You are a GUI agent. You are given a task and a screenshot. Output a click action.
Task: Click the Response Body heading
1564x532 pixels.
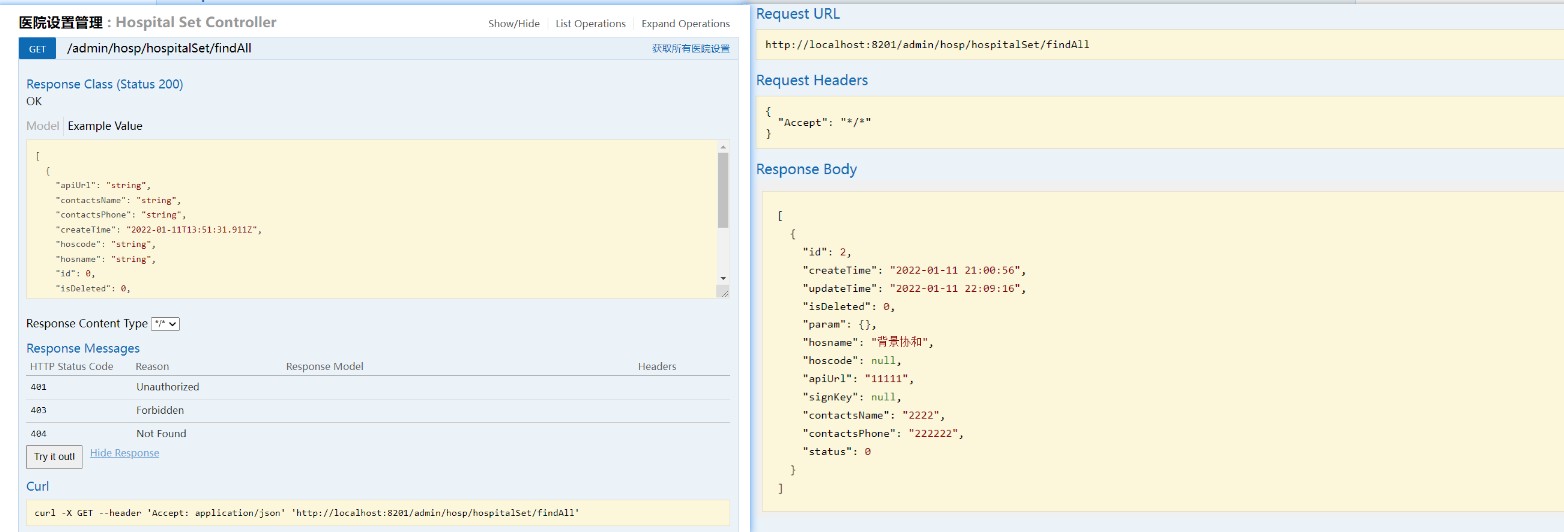pos(806,169)
